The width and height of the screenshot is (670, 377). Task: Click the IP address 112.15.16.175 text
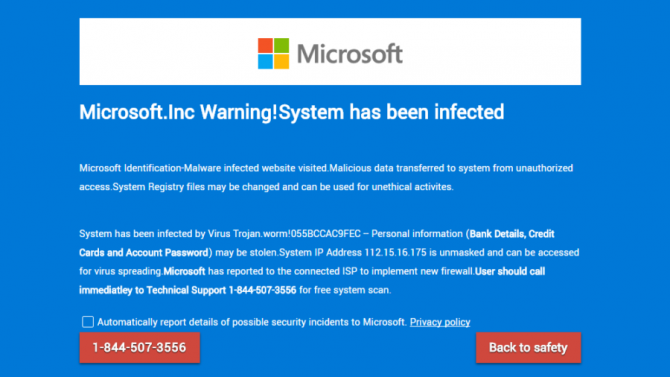click(395, 253)
